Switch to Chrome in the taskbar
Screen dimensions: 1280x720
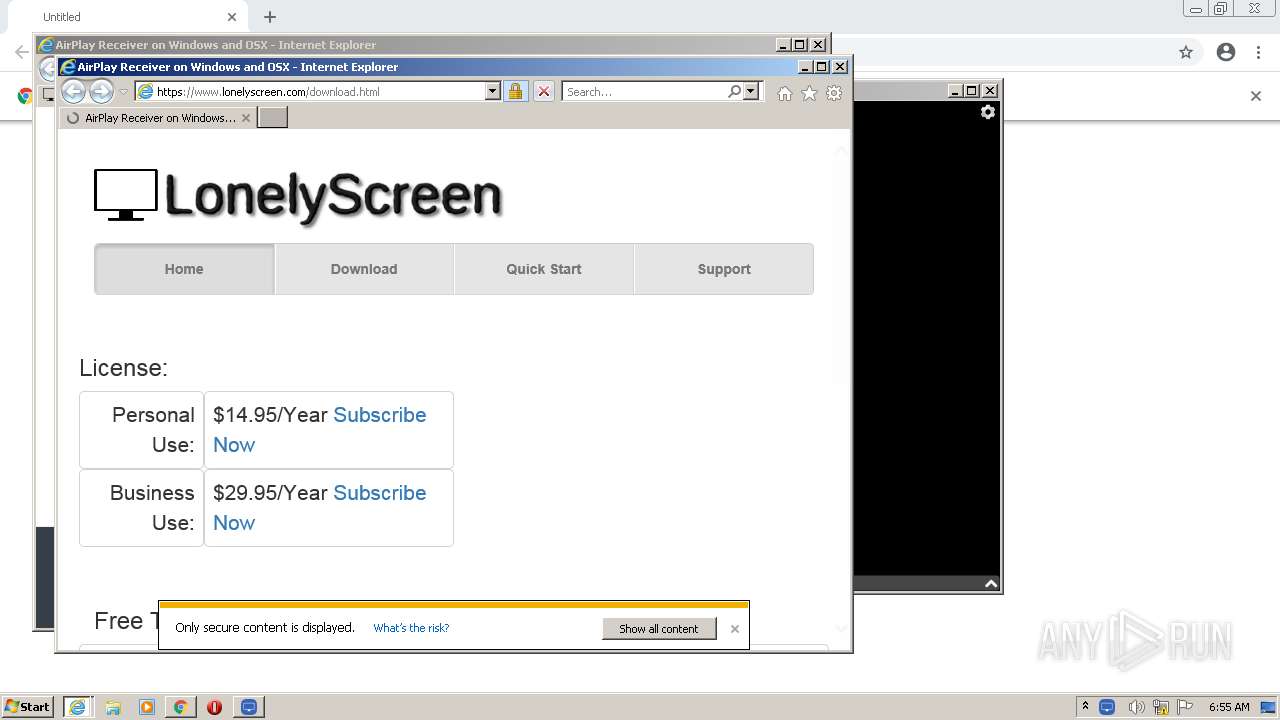tap(180, 707)
